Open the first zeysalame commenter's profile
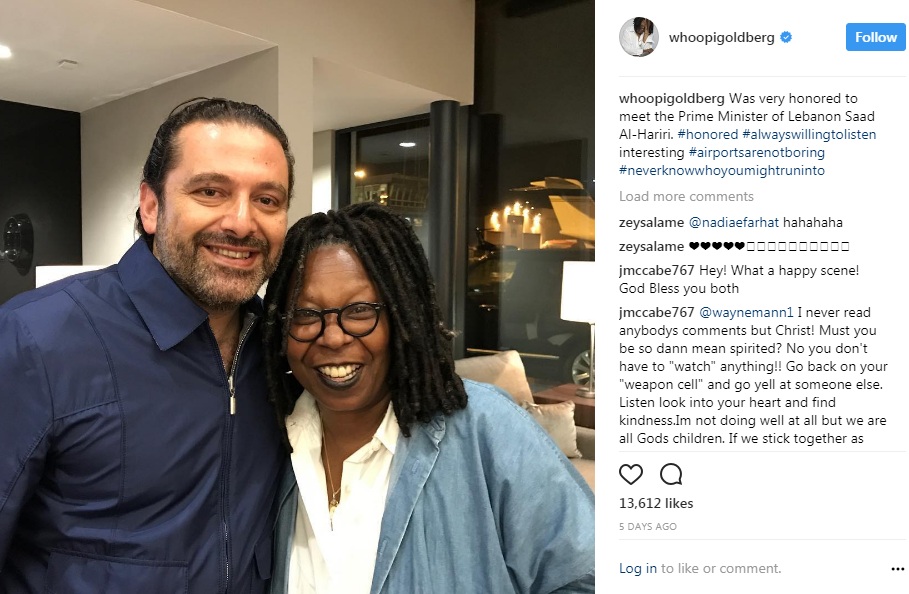The image size is (909, 594). tap(652, 223)
